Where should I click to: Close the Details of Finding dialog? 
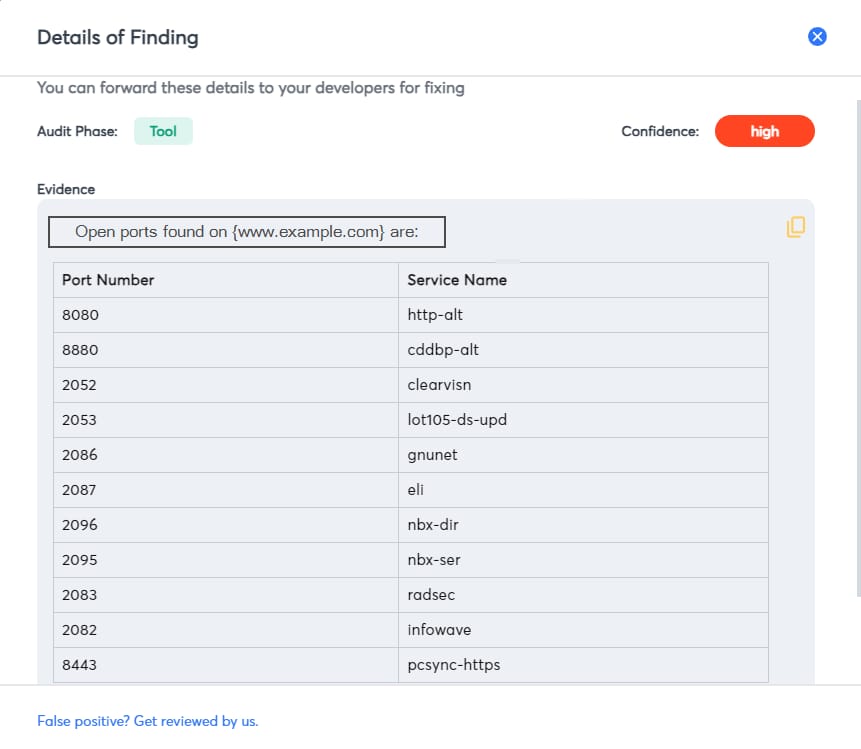tap(817, 37)
